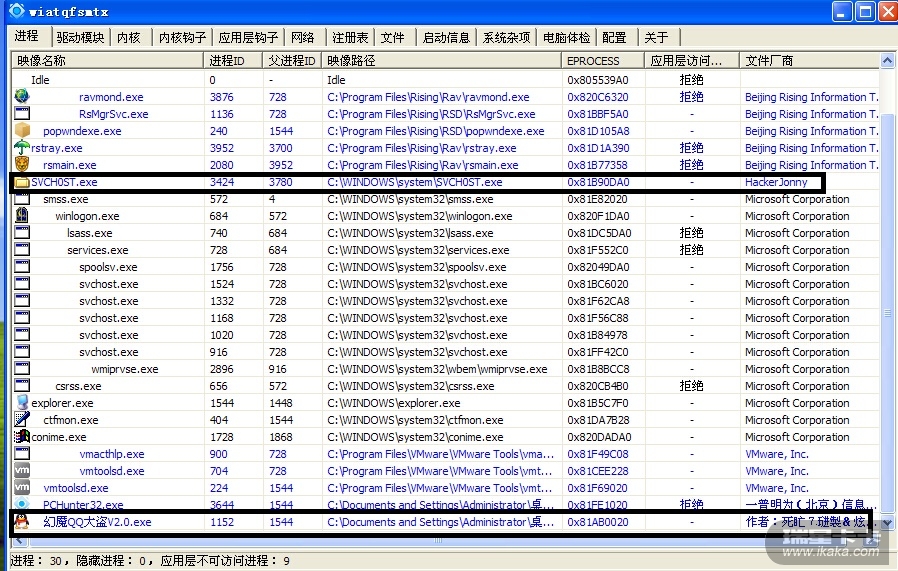Screen dimensions: 898x571
Task: Open the 电脑体检 tab
Action: [566, 38]
